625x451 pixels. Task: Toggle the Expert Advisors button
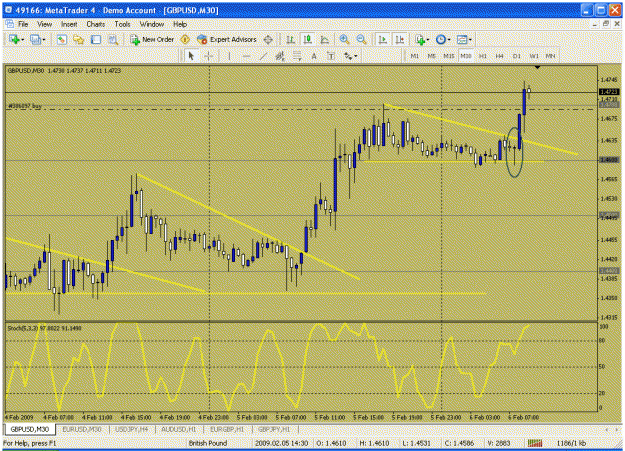tap(227, 39)
